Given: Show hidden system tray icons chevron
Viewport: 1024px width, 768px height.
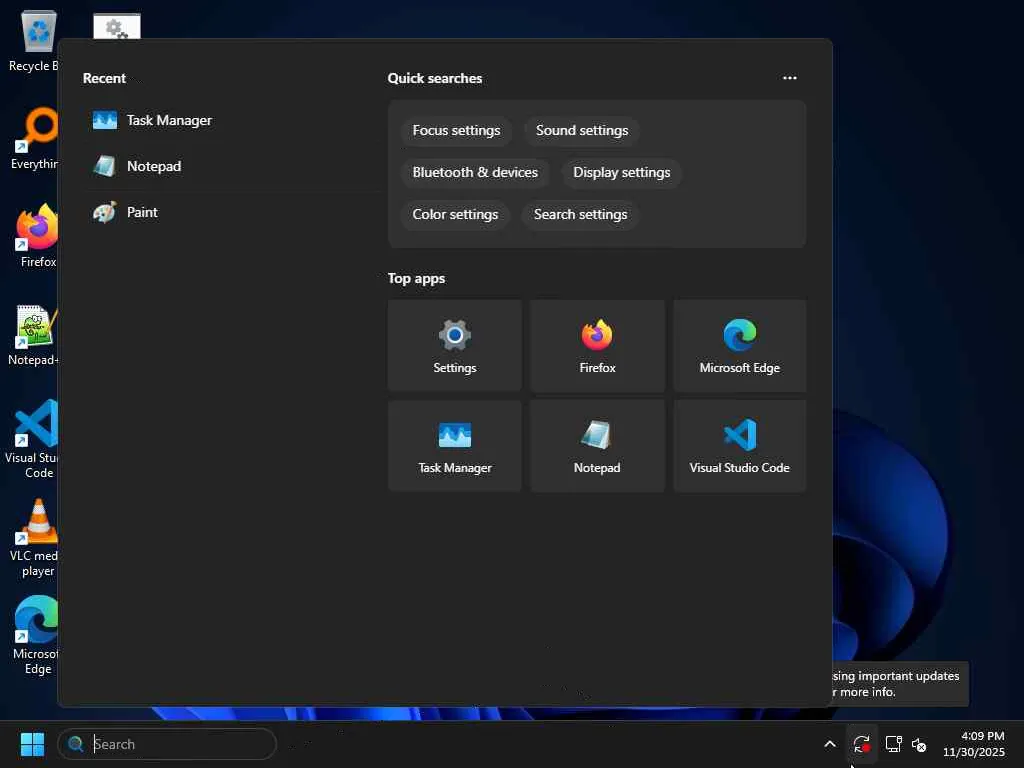Looking at the screenshot, I should (x=829, y=744).
